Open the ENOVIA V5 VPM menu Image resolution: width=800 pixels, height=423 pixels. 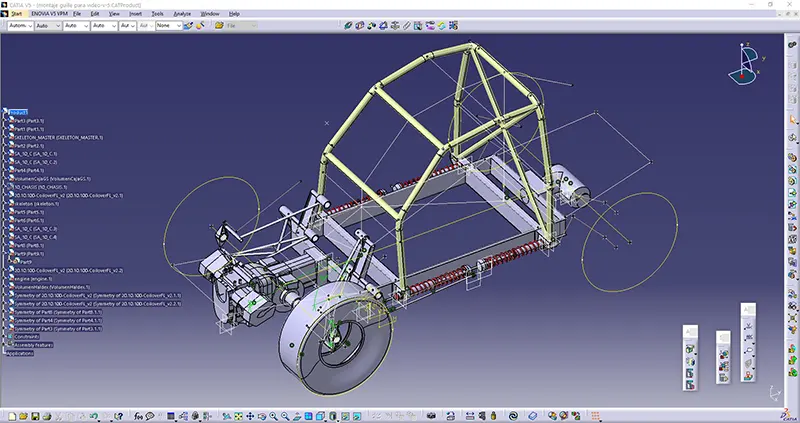click(x=50, y=14)
